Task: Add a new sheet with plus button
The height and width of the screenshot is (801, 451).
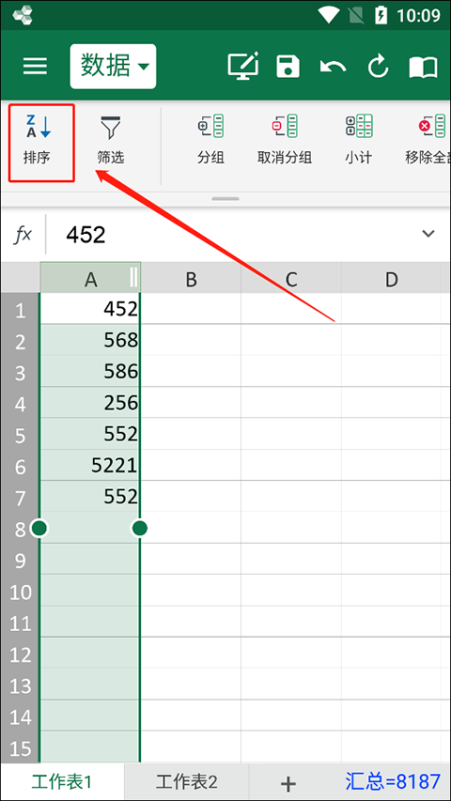Action: (x=289, y=783)
